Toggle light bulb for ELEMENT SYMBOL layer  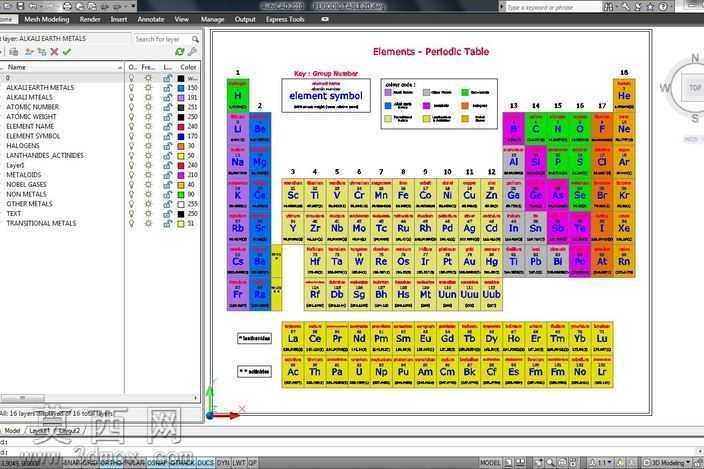click(132, 136)
